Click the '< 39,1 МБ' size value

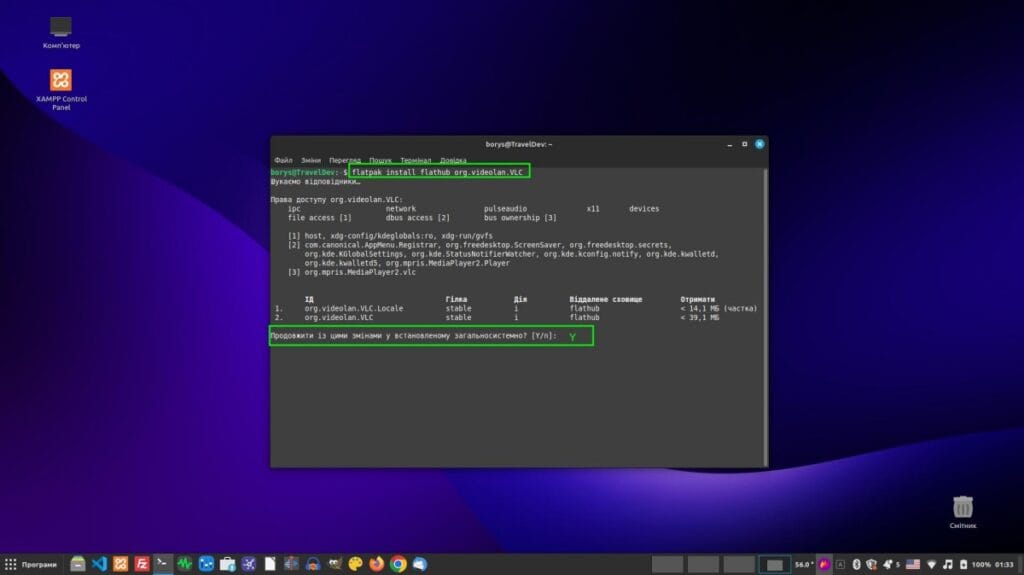tap(699, 318)
